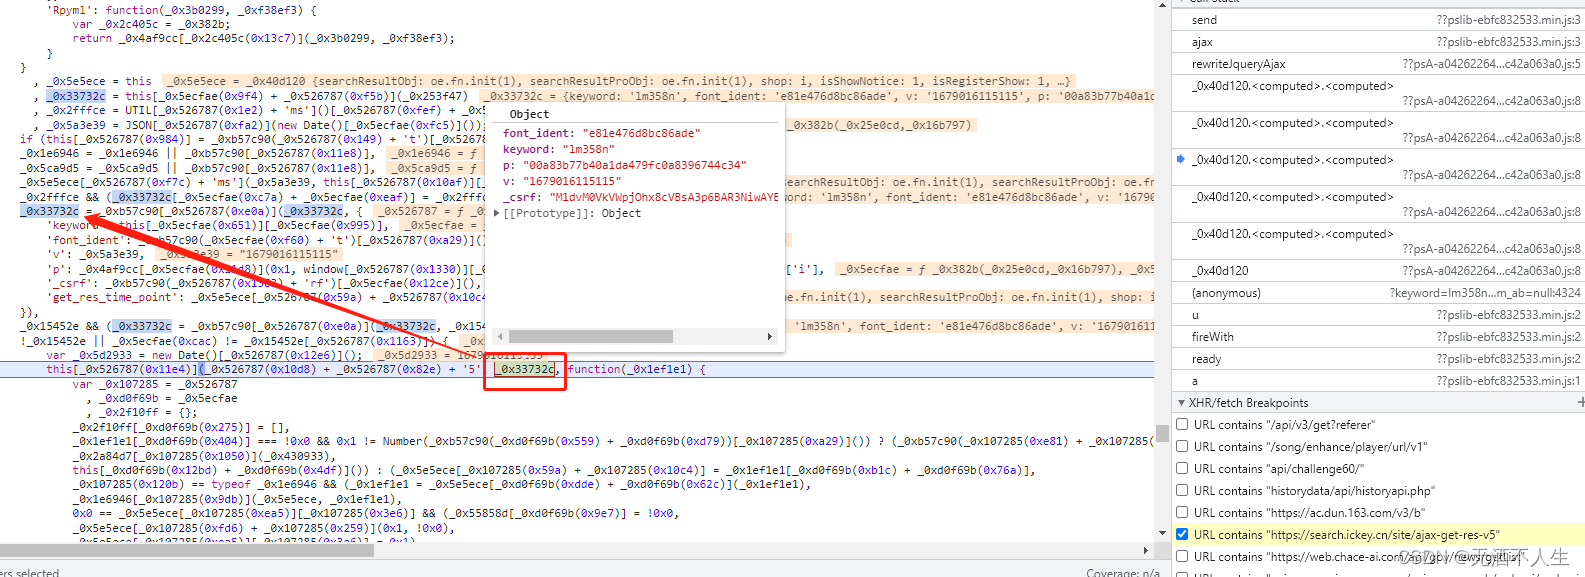Screen dimensions: 1585x577
Task: Click the p property value in tooltip
Action: point(634,165)
